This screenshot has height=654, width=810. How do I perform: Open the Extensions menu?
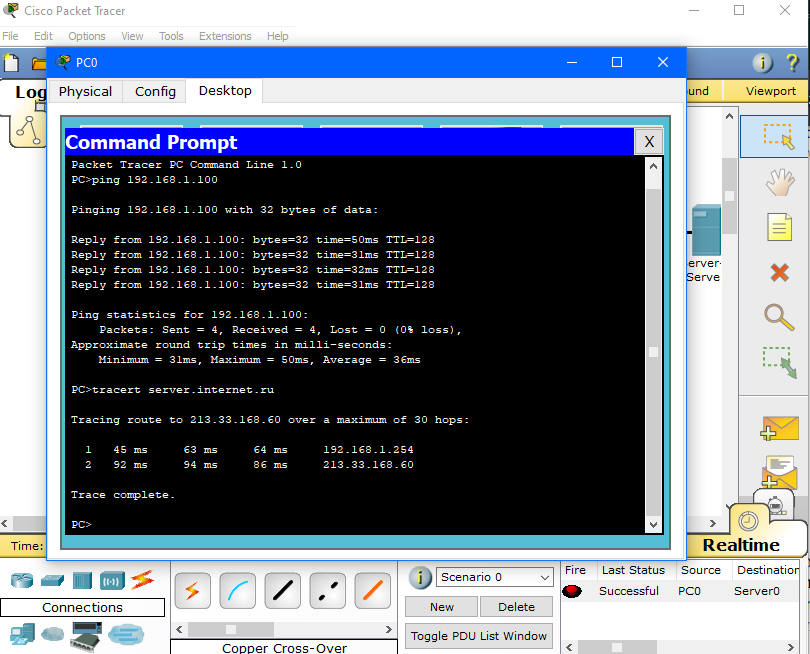pyautogui.click(x=225, y=36)
